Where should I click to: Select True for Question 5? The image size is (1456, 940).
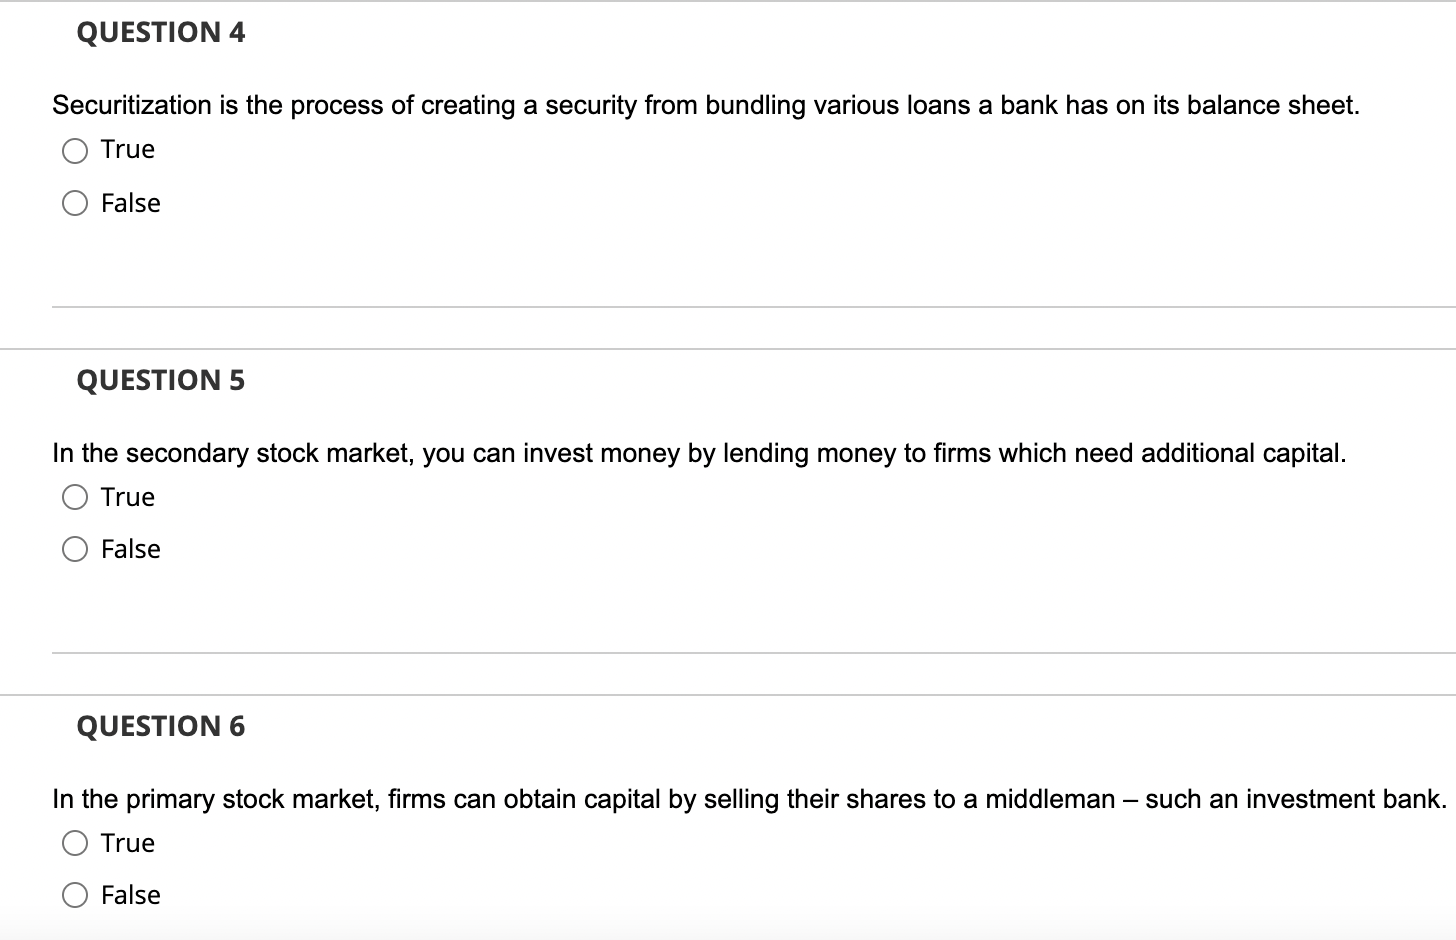pyautogui.click(x=74, y=496)
